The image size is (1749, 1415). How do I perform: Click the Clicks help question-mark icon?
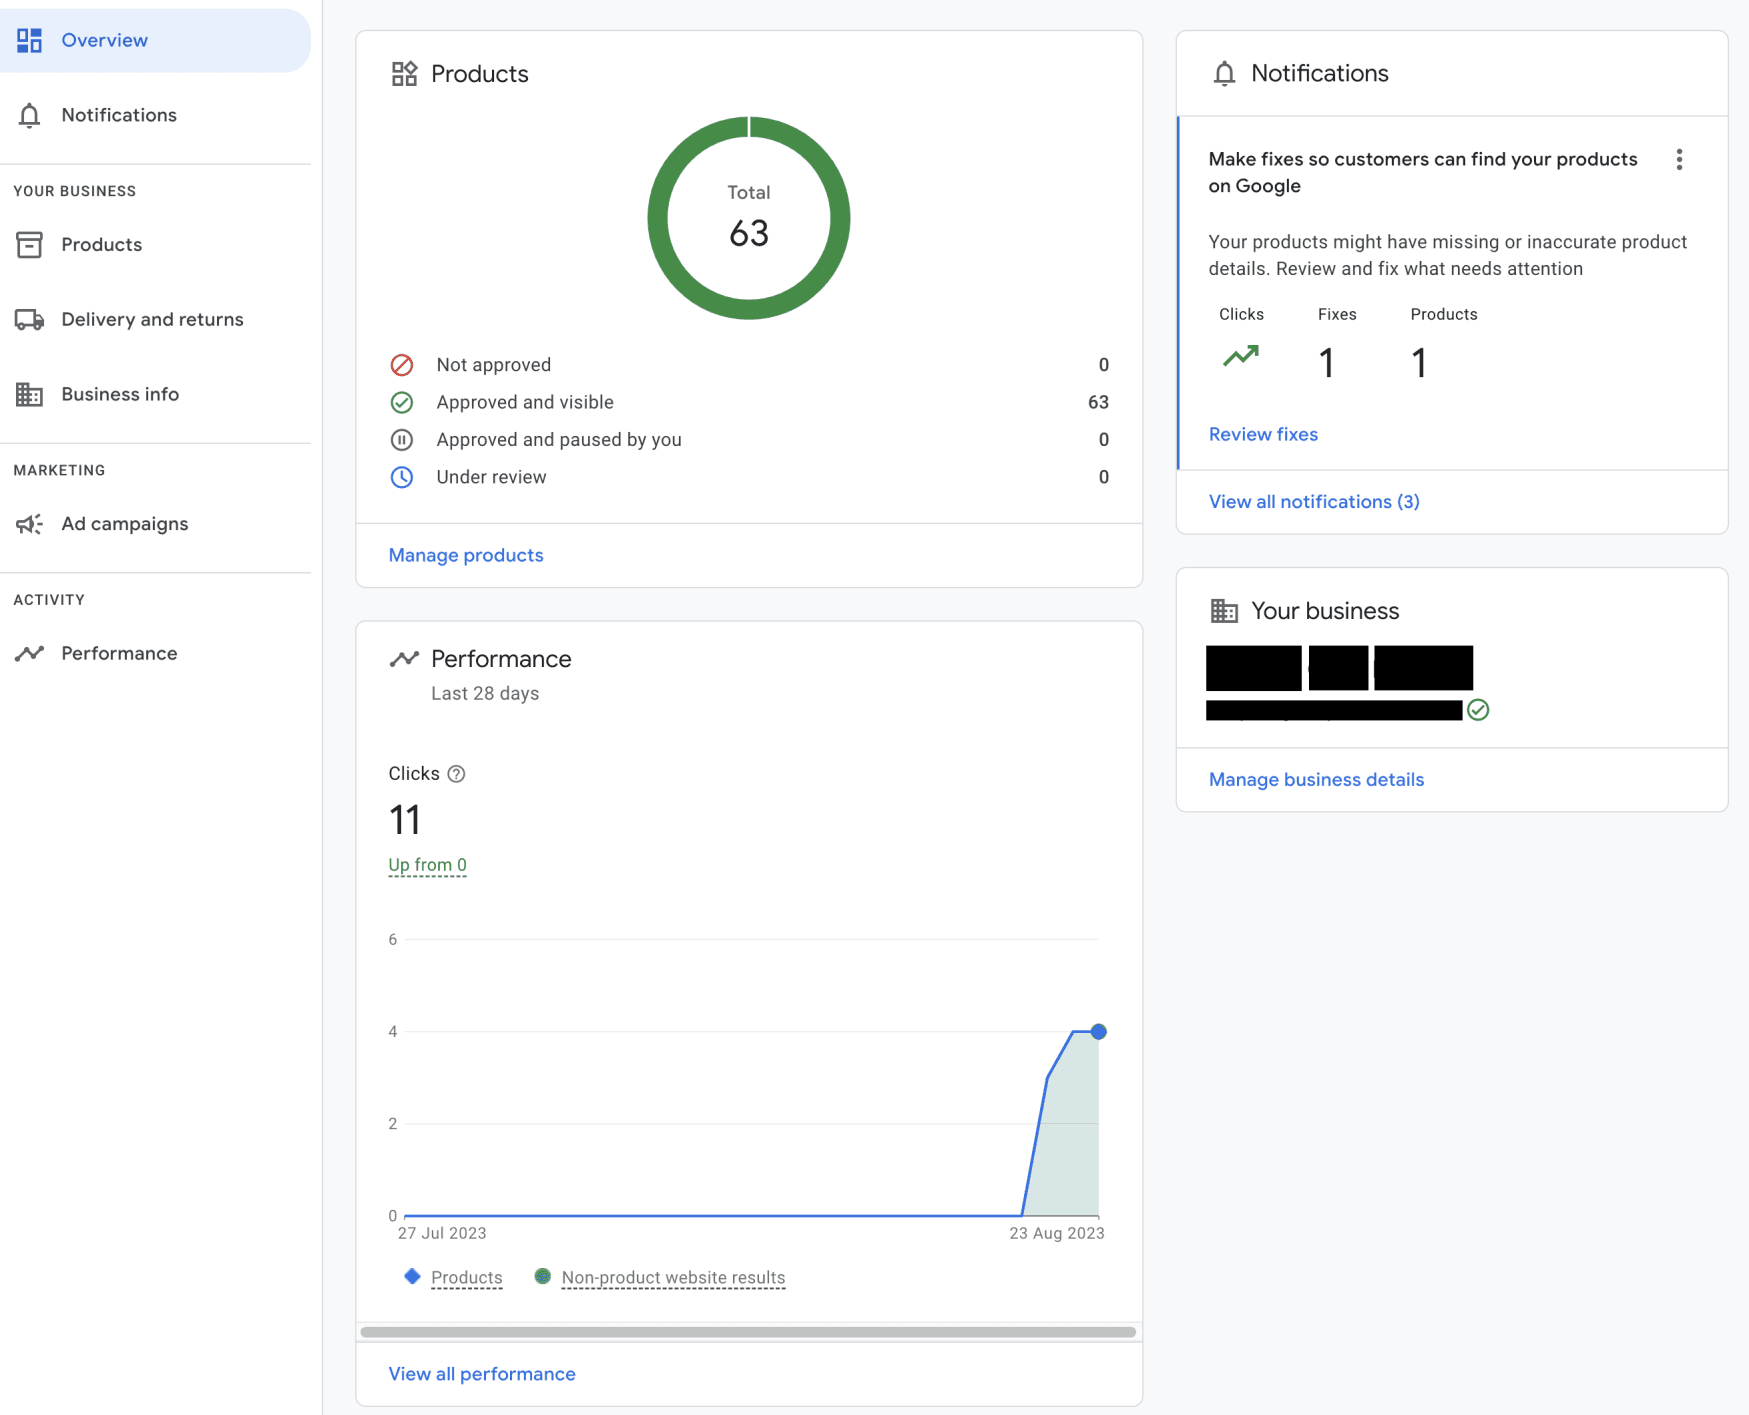pos(457,773)
